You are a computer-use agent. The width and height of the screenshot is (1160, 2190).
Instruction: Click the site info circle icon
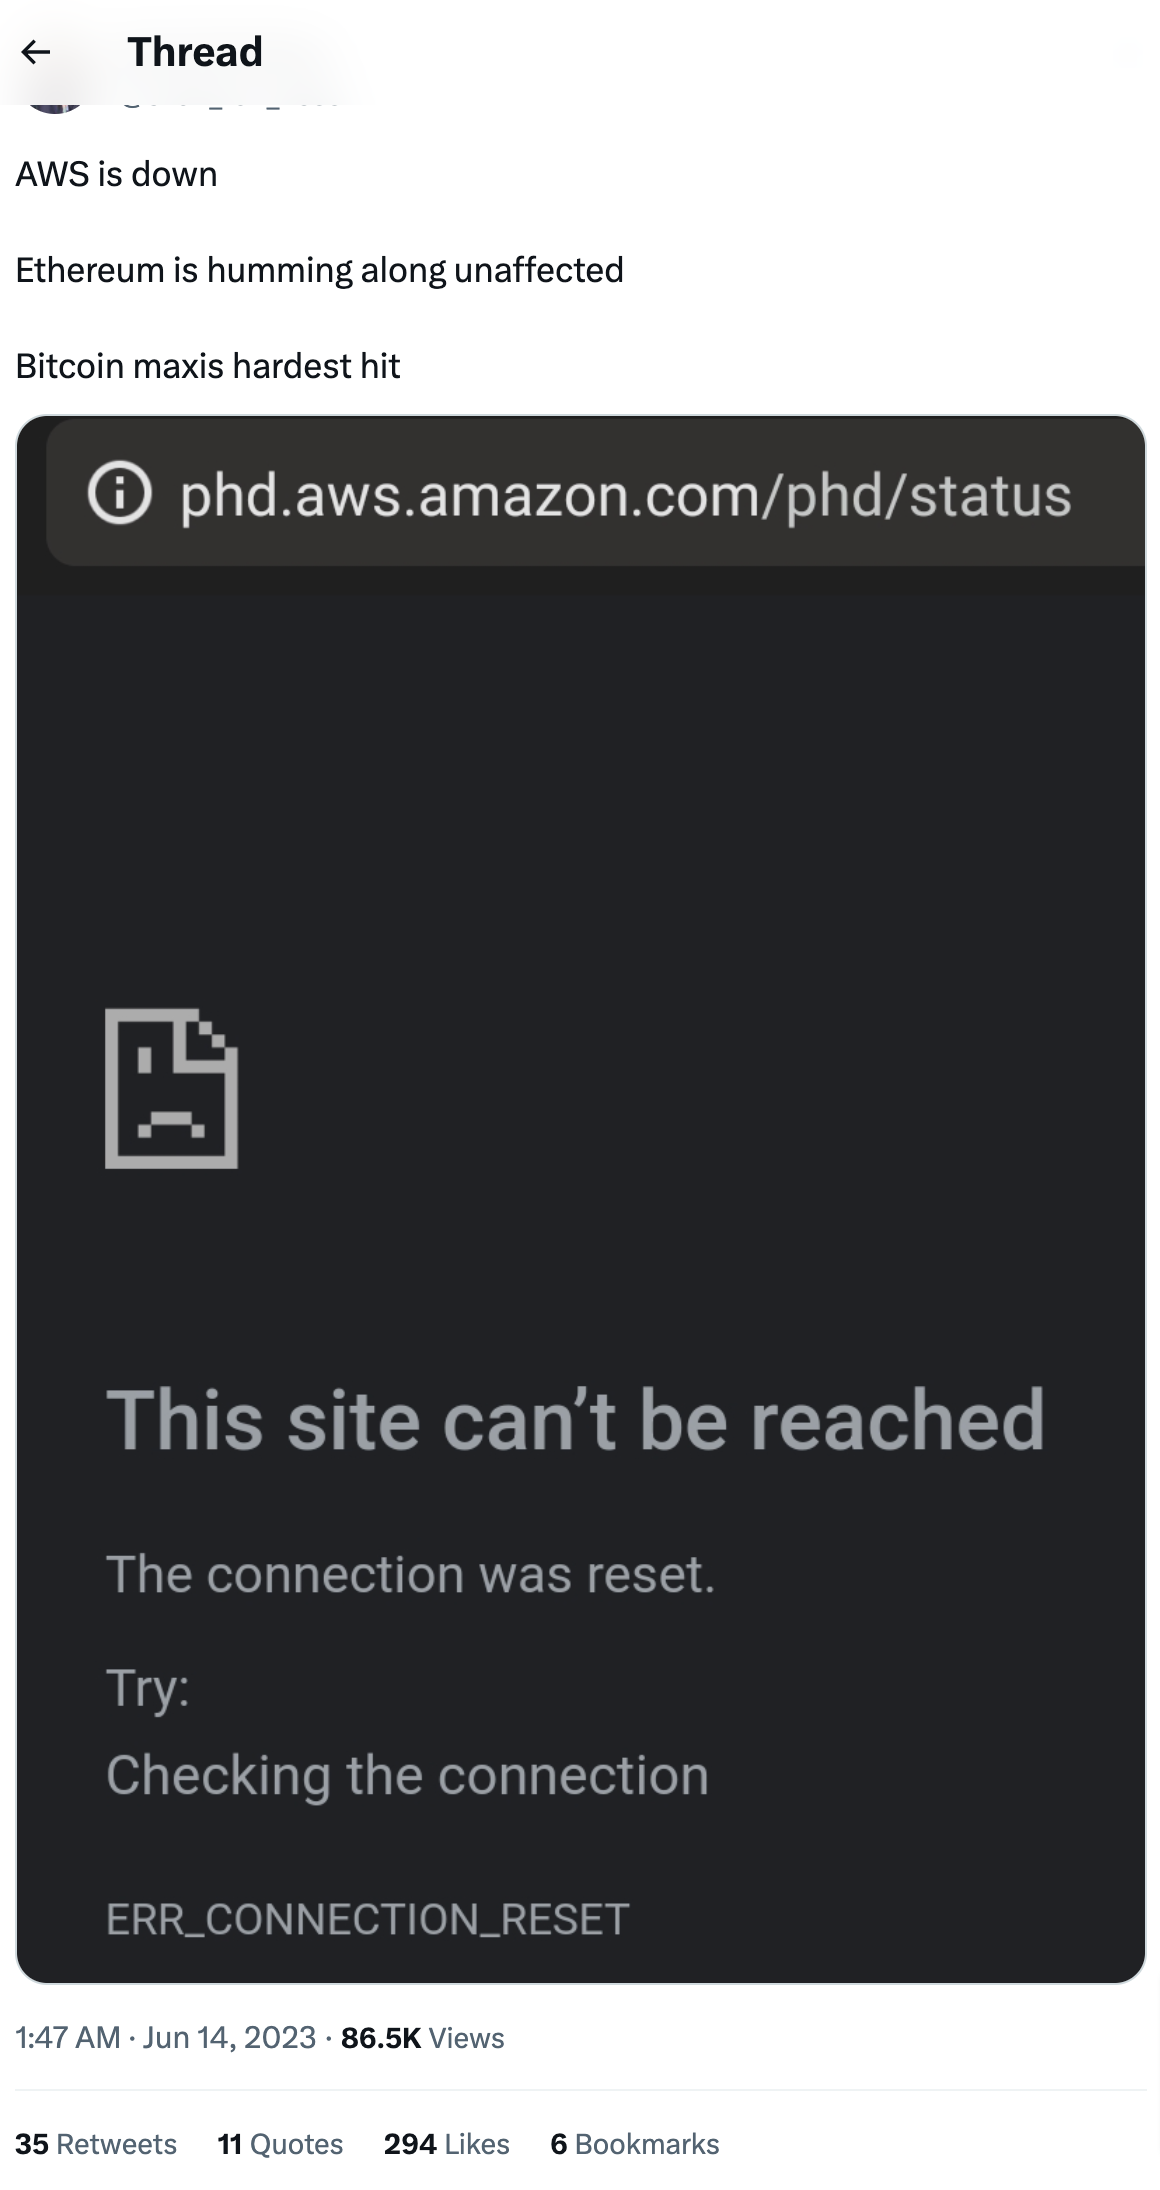pyautogui.click(x=120, y=494)
